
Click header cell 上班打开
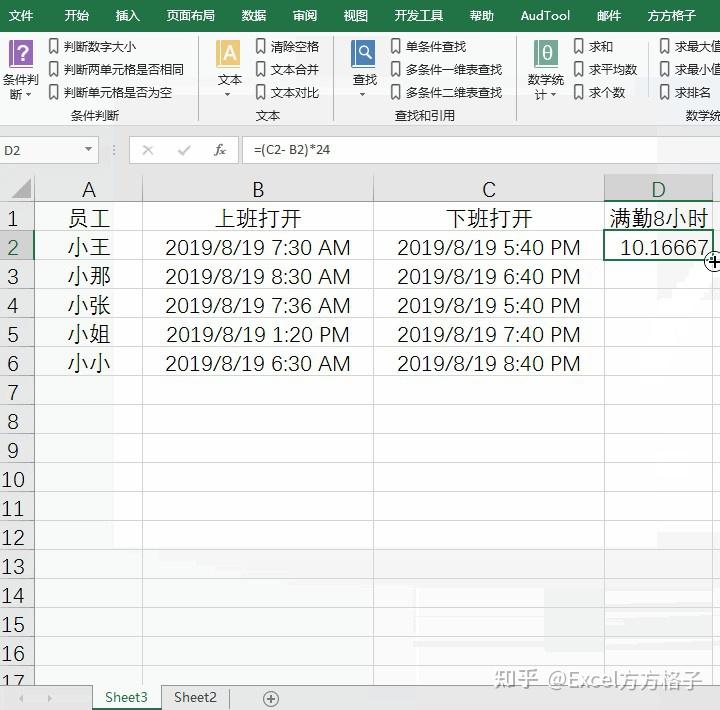[x=258, y=218]
